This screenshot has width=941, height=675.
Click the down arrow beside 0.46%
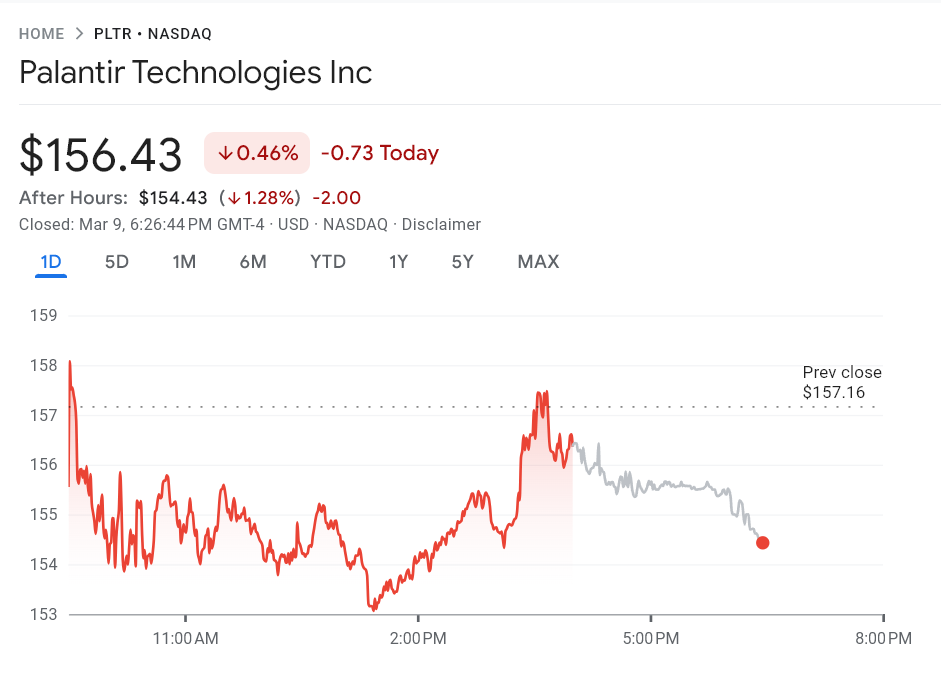[225, 154]
